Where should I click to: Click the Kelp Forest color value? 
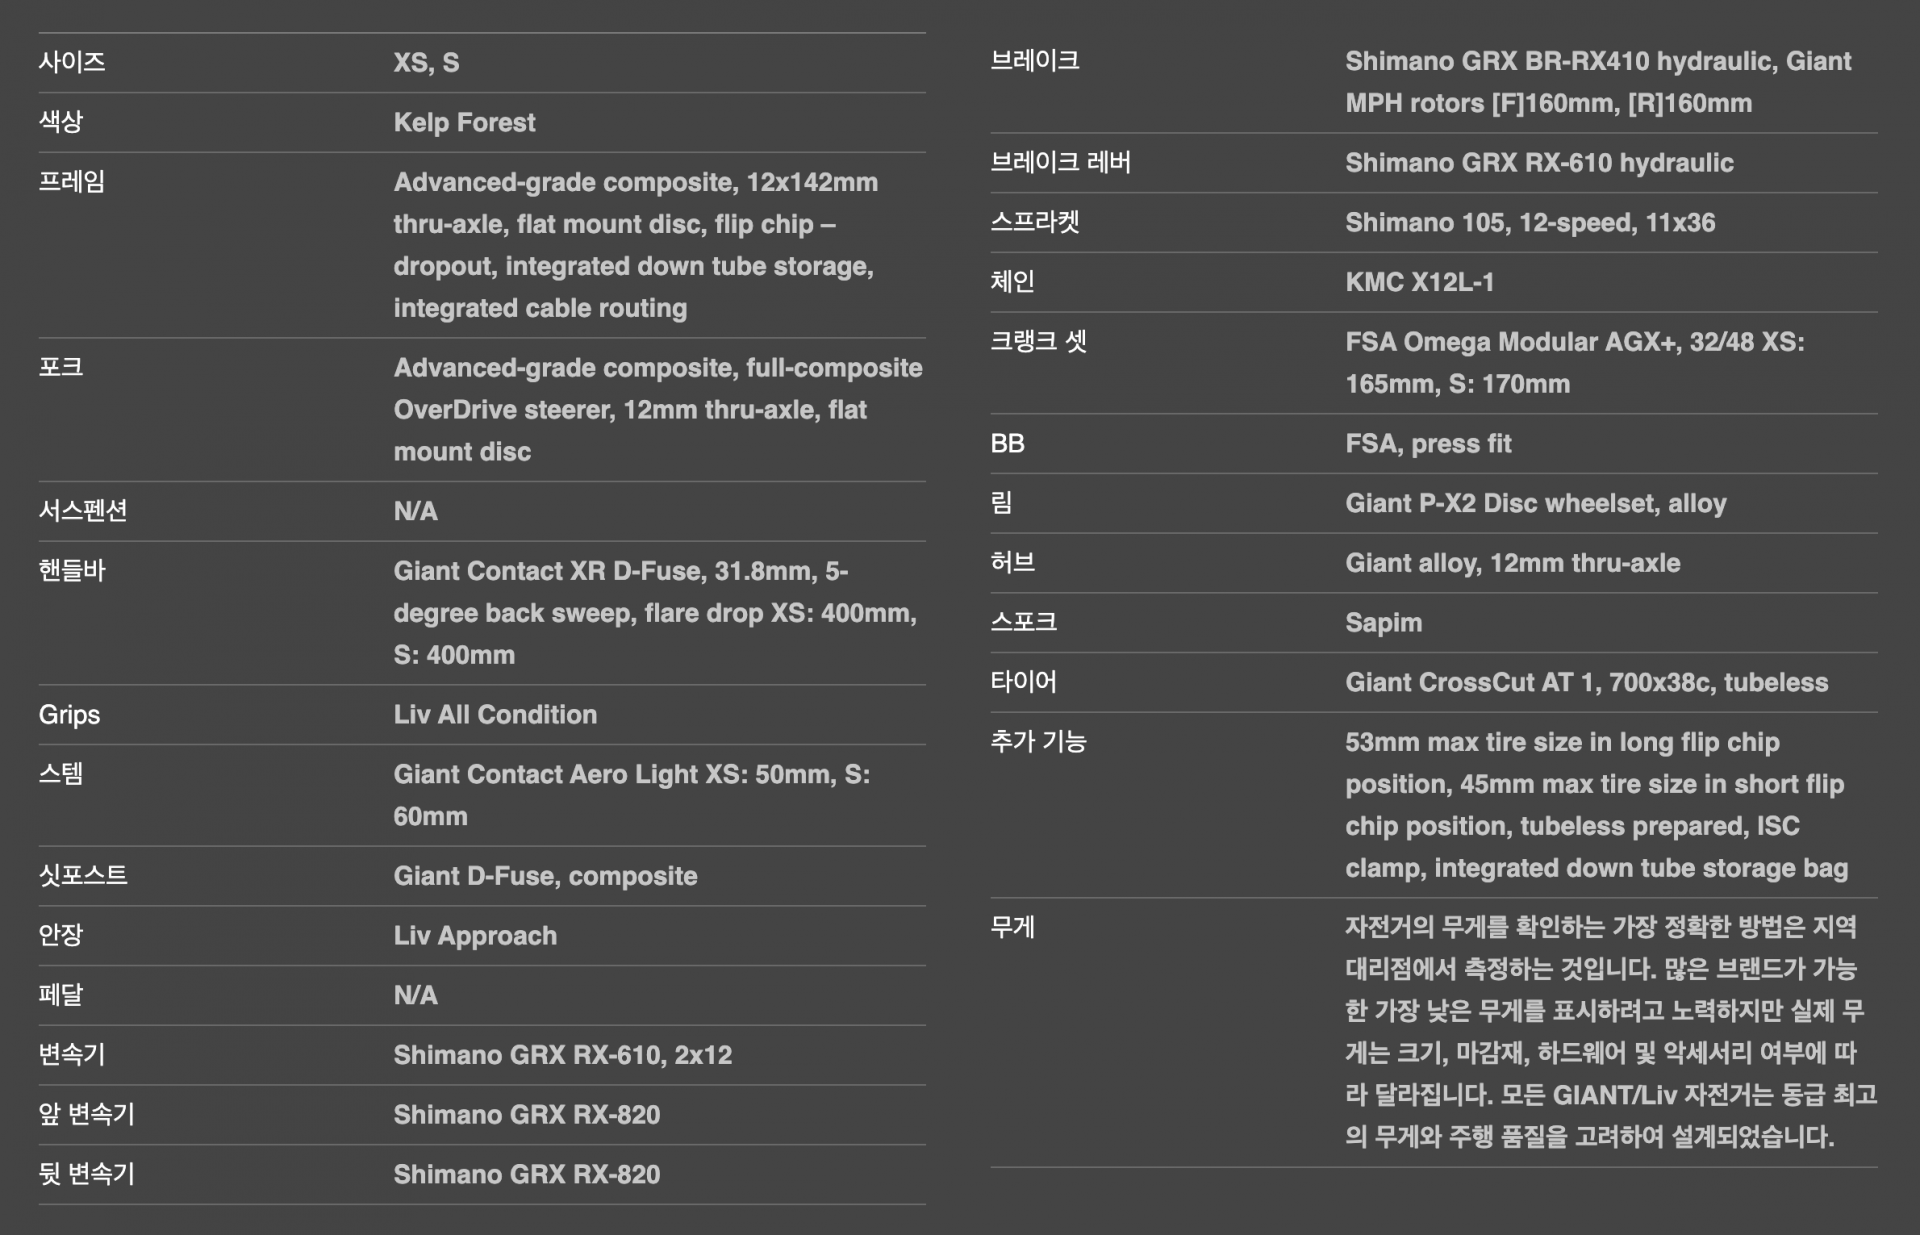pyautogui.click(x=464, y=122)
